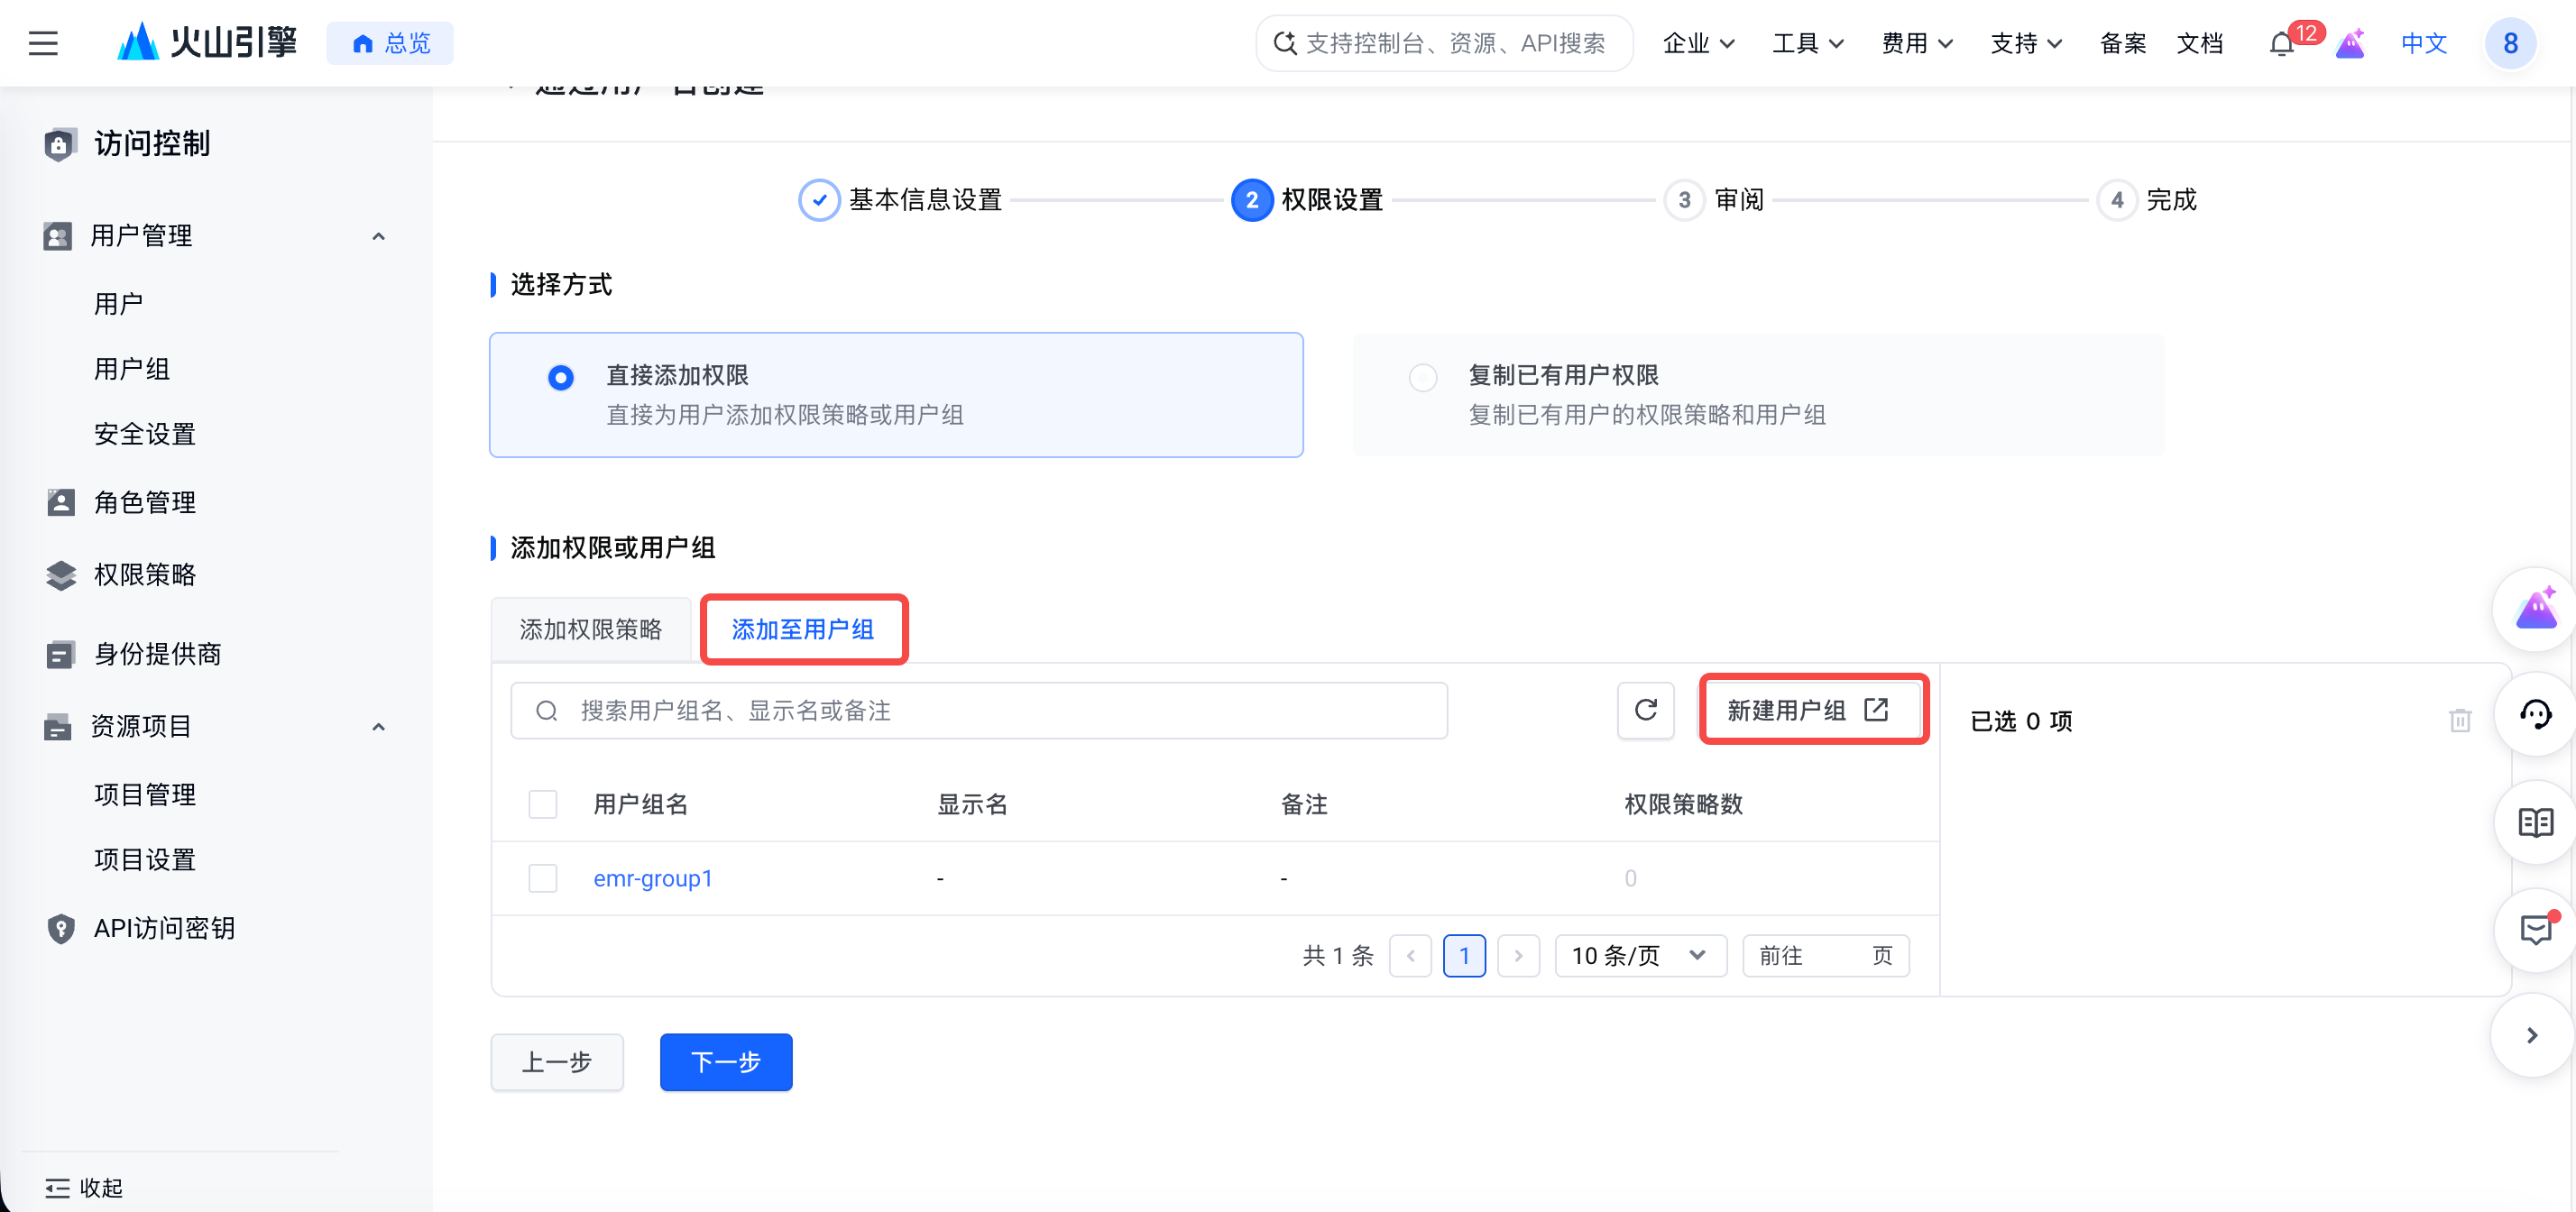Collapse the 用户管理 sidebar section
Viewport: 2576px width, 1212px height.
point(379,237)
